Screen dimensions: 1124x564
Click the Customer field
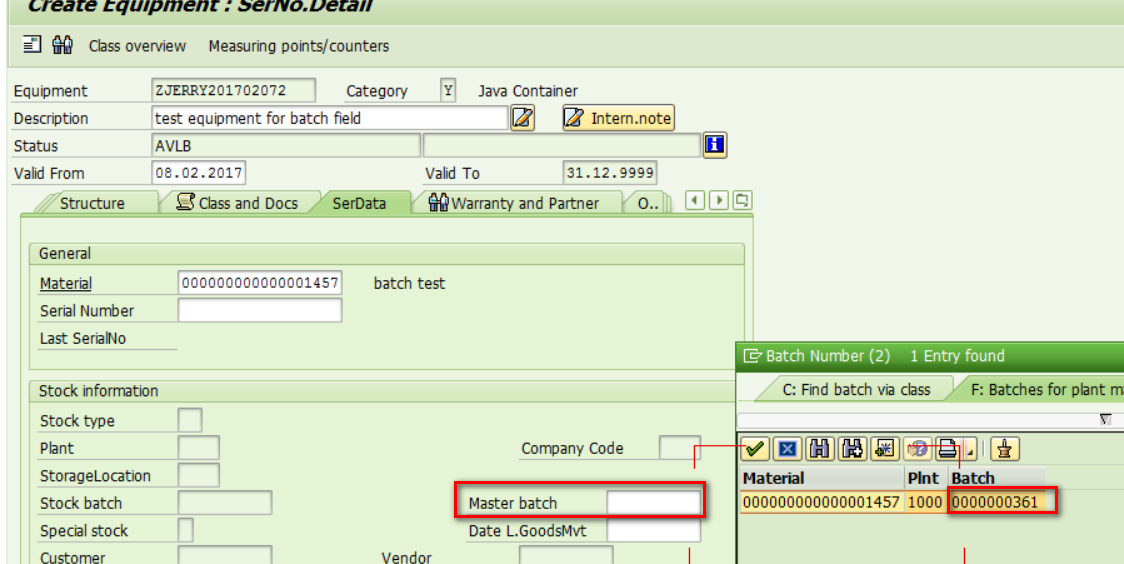tap(224, 556)
